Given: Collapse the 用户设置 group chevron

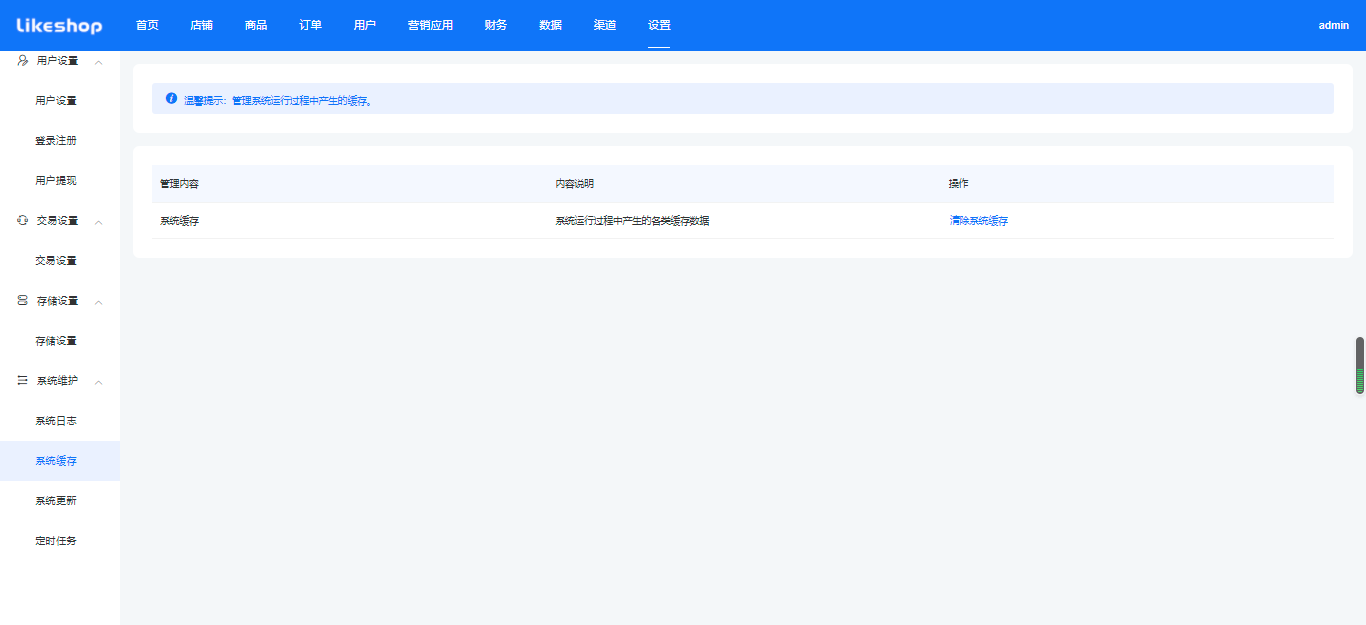Looking at the screenshot, I should tap(98, 62).
